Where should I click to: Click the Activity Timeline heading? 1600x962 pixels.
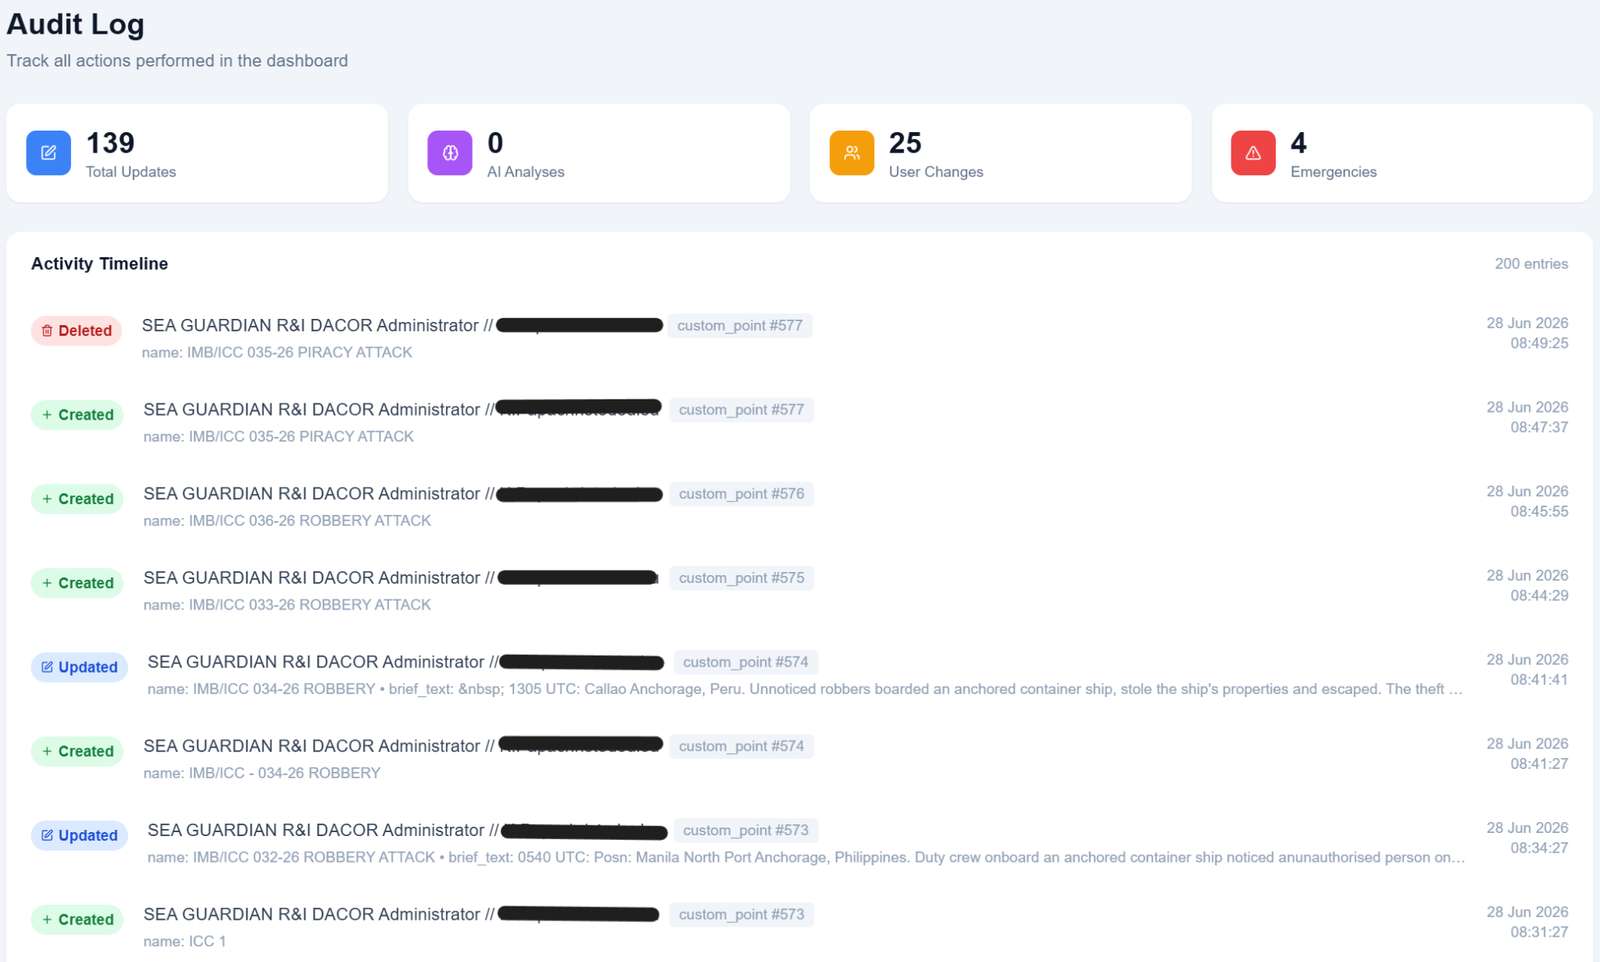click(x=99, y=264)
